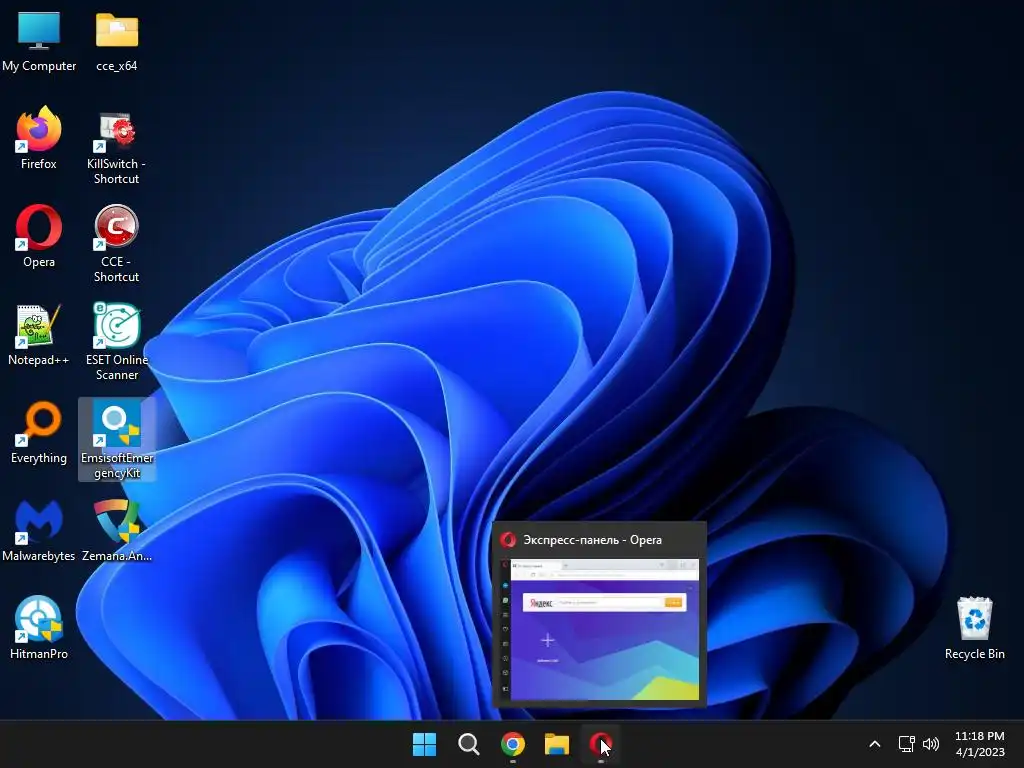
Task: Select the Firefox desktop shortcut
Action: coord(39,138)
